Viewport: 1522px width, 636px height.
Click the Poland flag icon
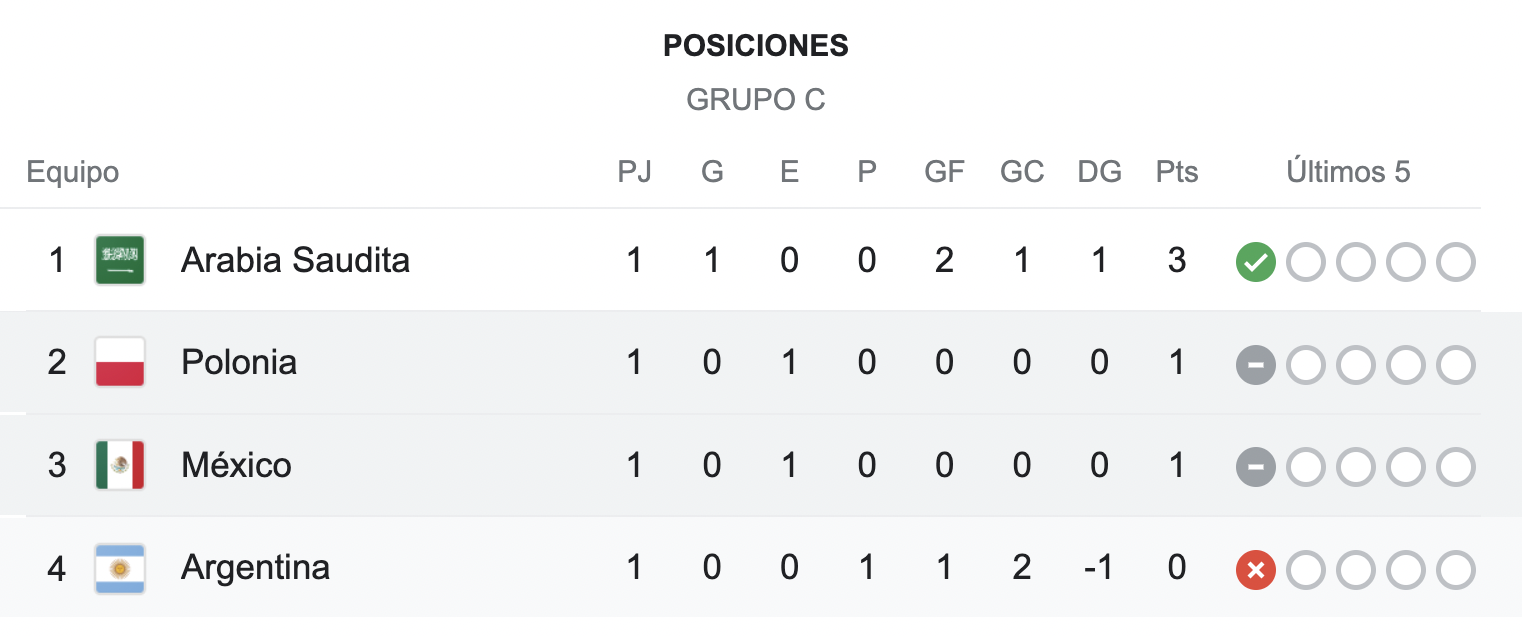pyautogui.click(x=120, y=362)
